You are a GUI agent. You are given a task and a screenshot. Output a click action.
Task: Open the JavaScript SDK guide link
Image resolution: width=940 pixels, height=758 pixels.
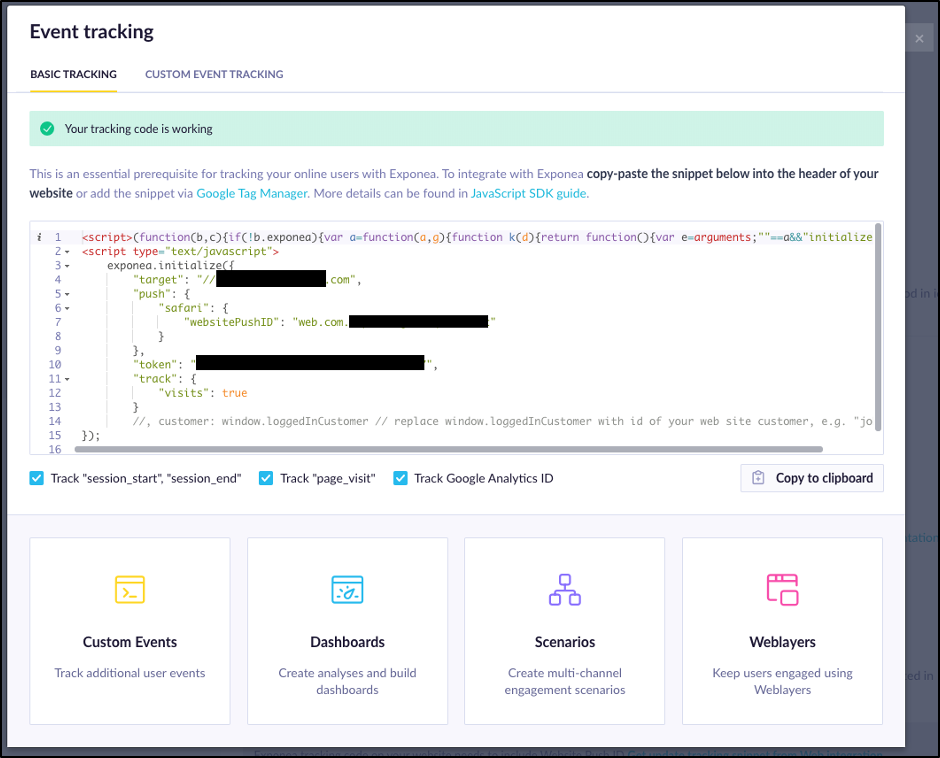[528, 193]
